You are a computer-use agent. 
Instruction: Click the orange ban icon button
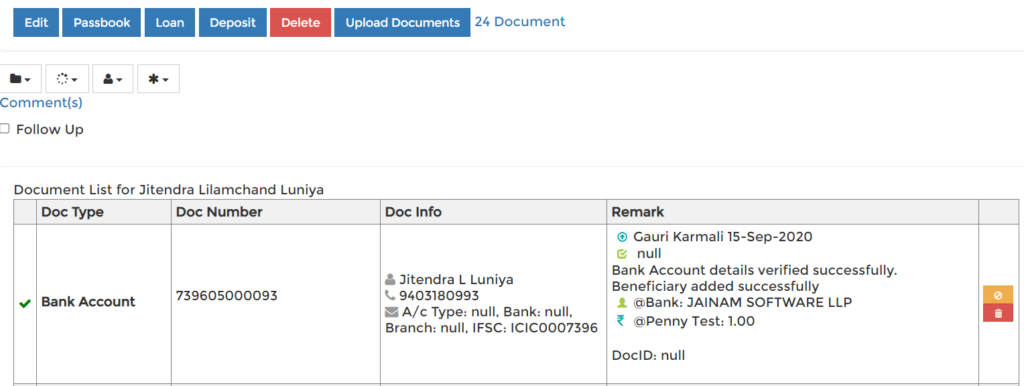(x=997, y=295)
